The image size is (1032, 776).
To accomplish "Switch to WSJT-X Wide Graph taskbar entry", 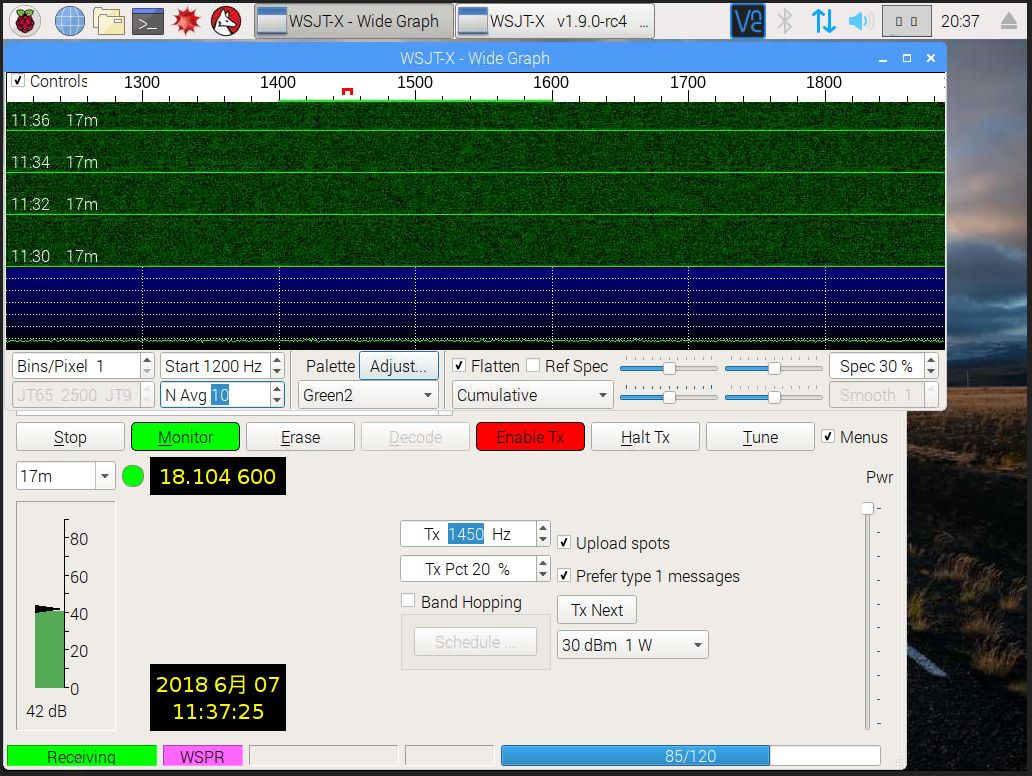I will click(x=353, y=21).
